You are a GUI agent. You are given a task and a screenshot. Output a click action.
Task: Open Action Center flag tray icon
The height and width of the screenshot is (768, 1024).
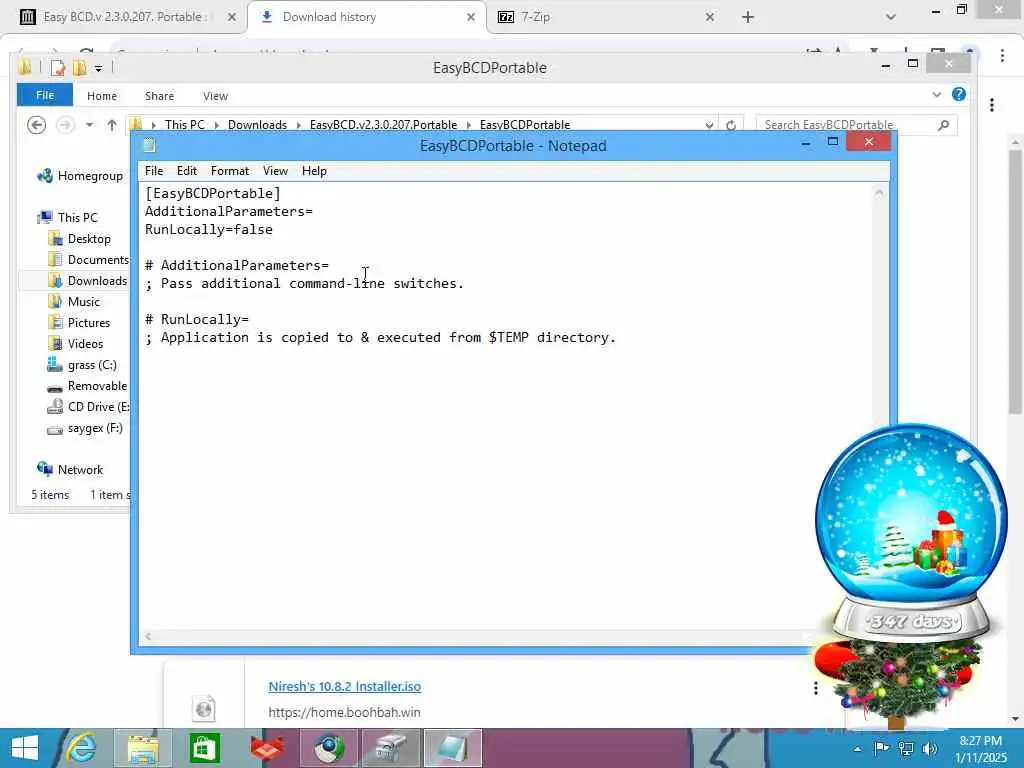881,748
